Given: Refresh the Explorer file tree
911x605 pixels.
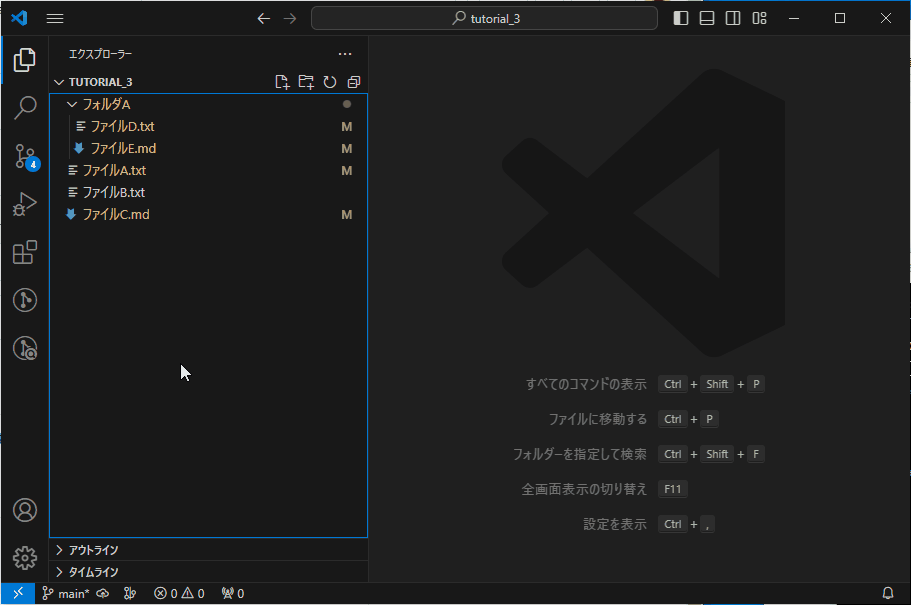Looking at the screenshot, I should (x=329, y=82).
